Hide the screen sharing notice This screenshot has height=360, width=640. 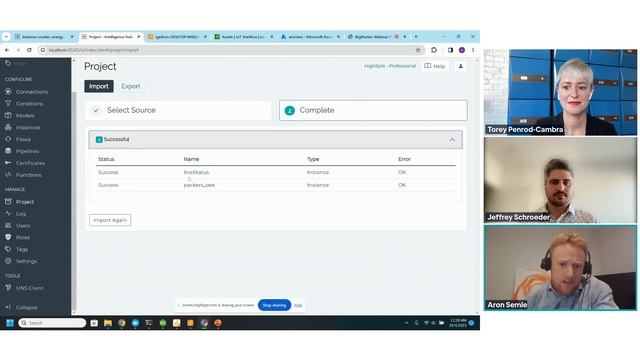tap(298, 305)
